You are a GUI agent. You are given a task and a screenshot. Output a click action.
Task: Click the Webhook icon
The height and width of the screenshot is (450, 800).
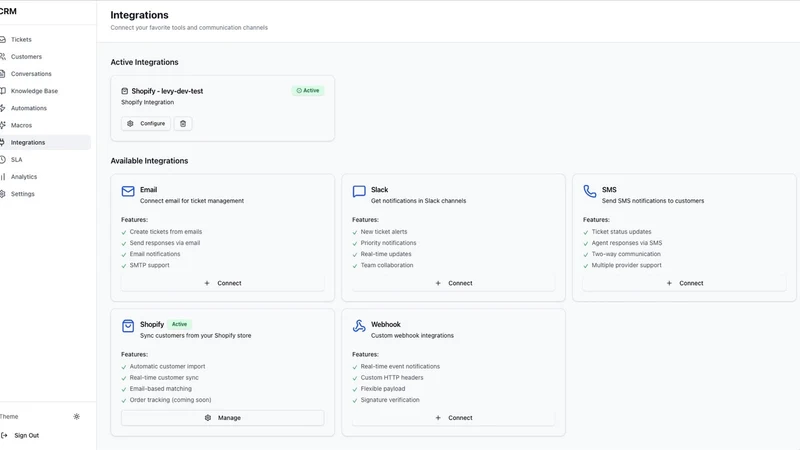pos(359,326)
